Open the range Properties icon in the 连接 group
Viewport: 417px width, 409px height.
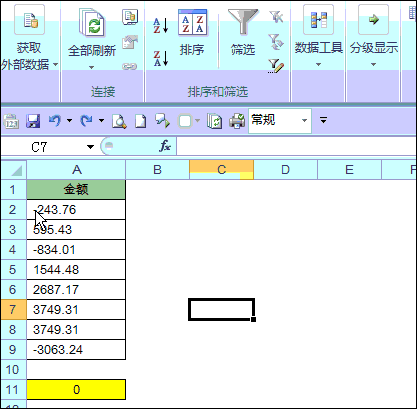[130, 43]
